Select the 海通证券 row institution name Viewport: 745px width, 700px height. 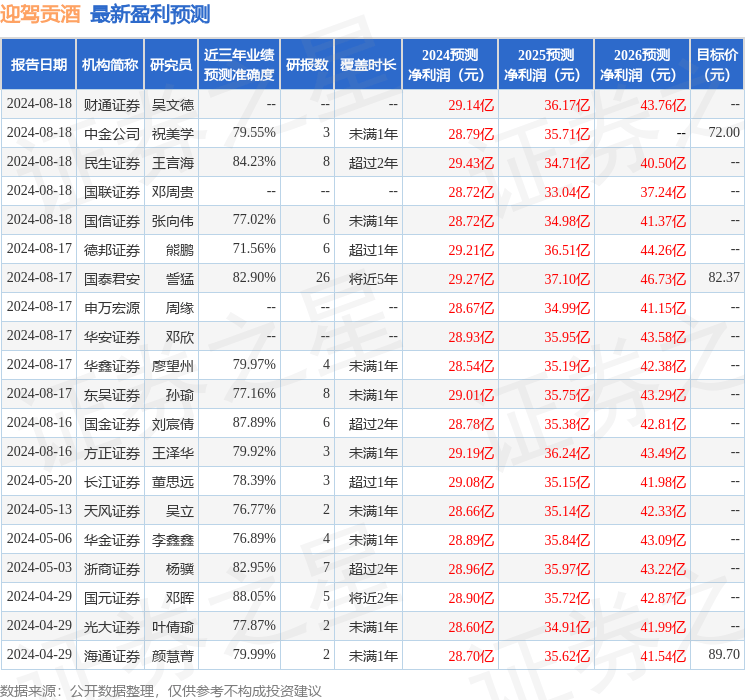tap(111, 656)
